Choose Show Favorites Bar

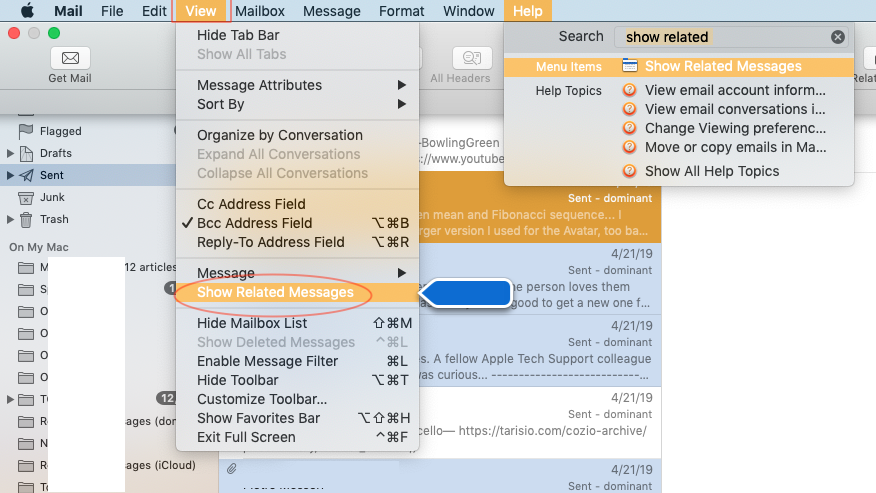pos(297,418)
